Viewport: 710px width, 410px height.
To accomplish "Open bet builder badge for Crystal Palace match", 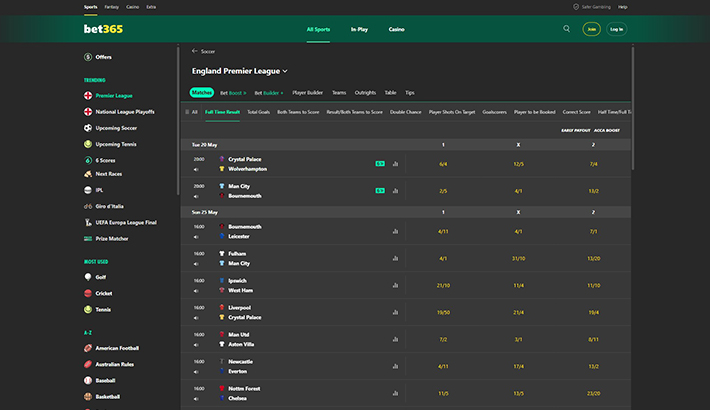I will (380, 164).
